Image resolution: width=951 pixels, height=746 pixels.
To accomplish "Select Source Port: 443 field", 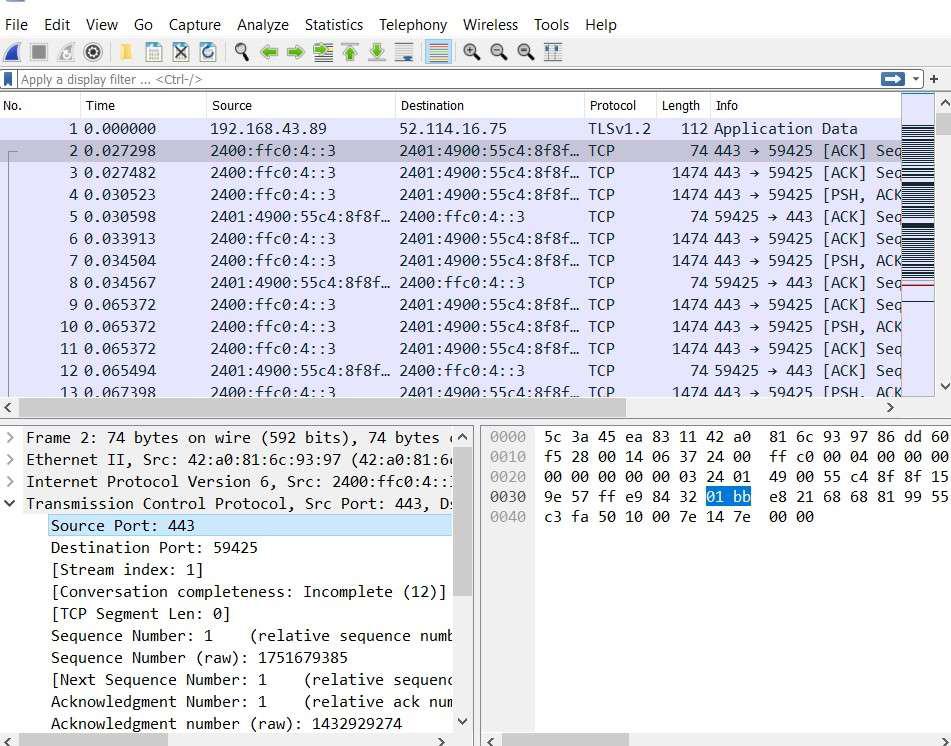I will pyautogui.click(x=250, y=525).
